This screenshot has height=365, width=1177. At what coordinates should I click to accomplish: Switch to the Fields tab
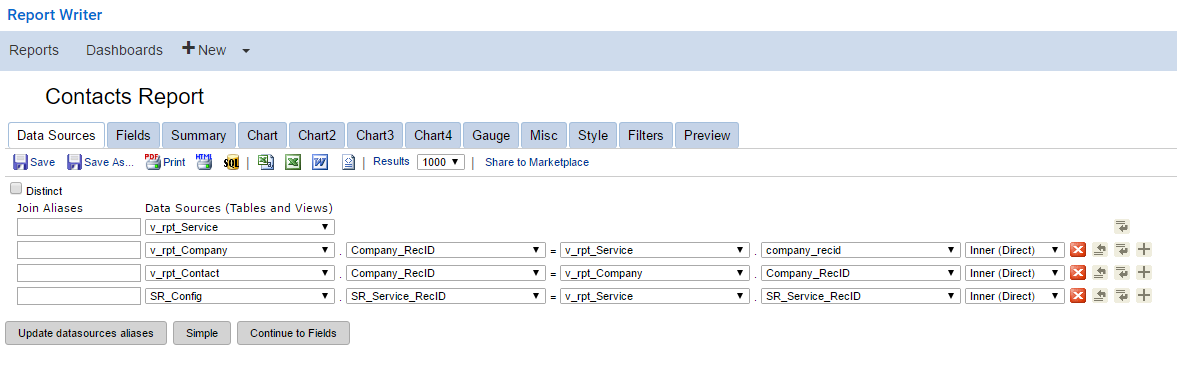133,135
